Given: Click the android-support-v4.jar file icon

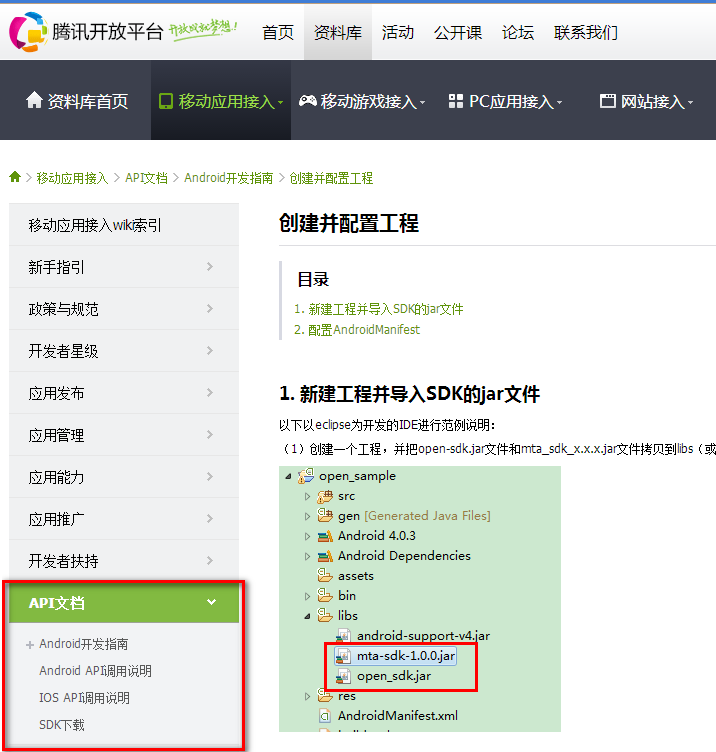Looking at the screenshot, I should tap(343, 635).
